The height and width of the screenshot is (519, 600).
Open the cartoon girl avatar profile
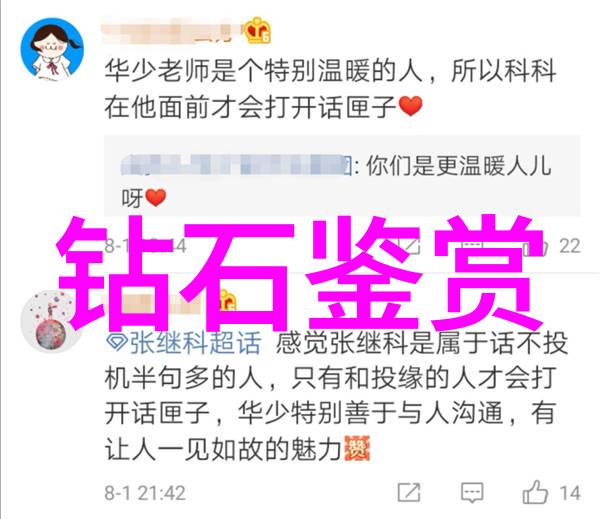[52, 49]
